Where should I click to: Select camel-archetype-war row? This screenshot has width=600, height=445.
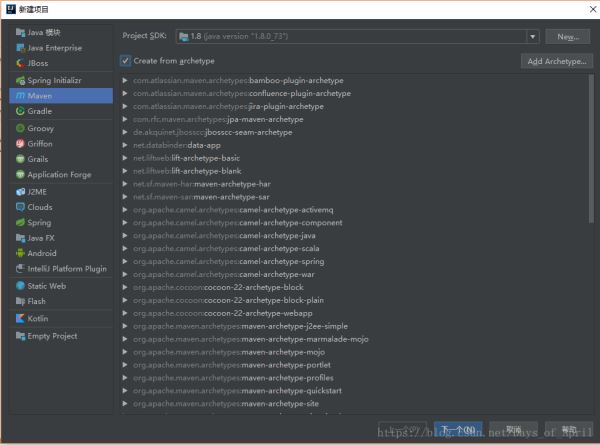coord(354,274)
